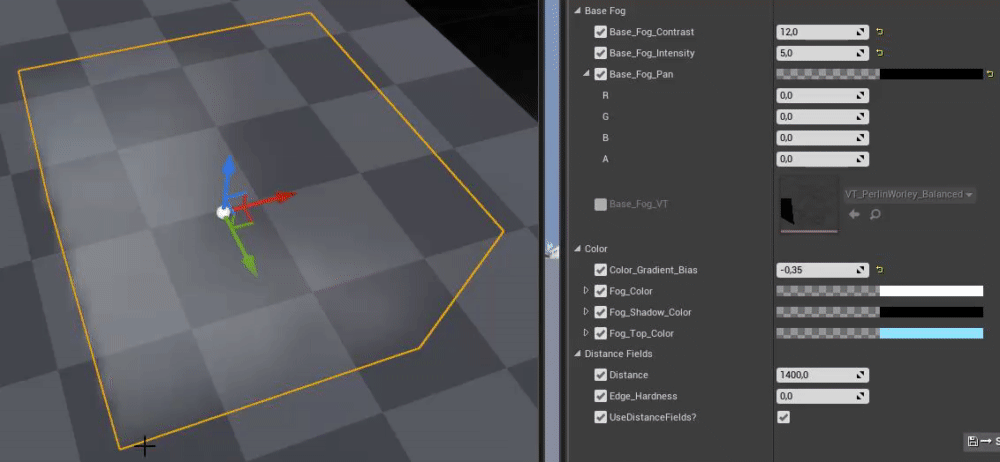
Task: Open the VT_PerlinWorley_Balanced texture dropdown
Action: coord(909,195)
